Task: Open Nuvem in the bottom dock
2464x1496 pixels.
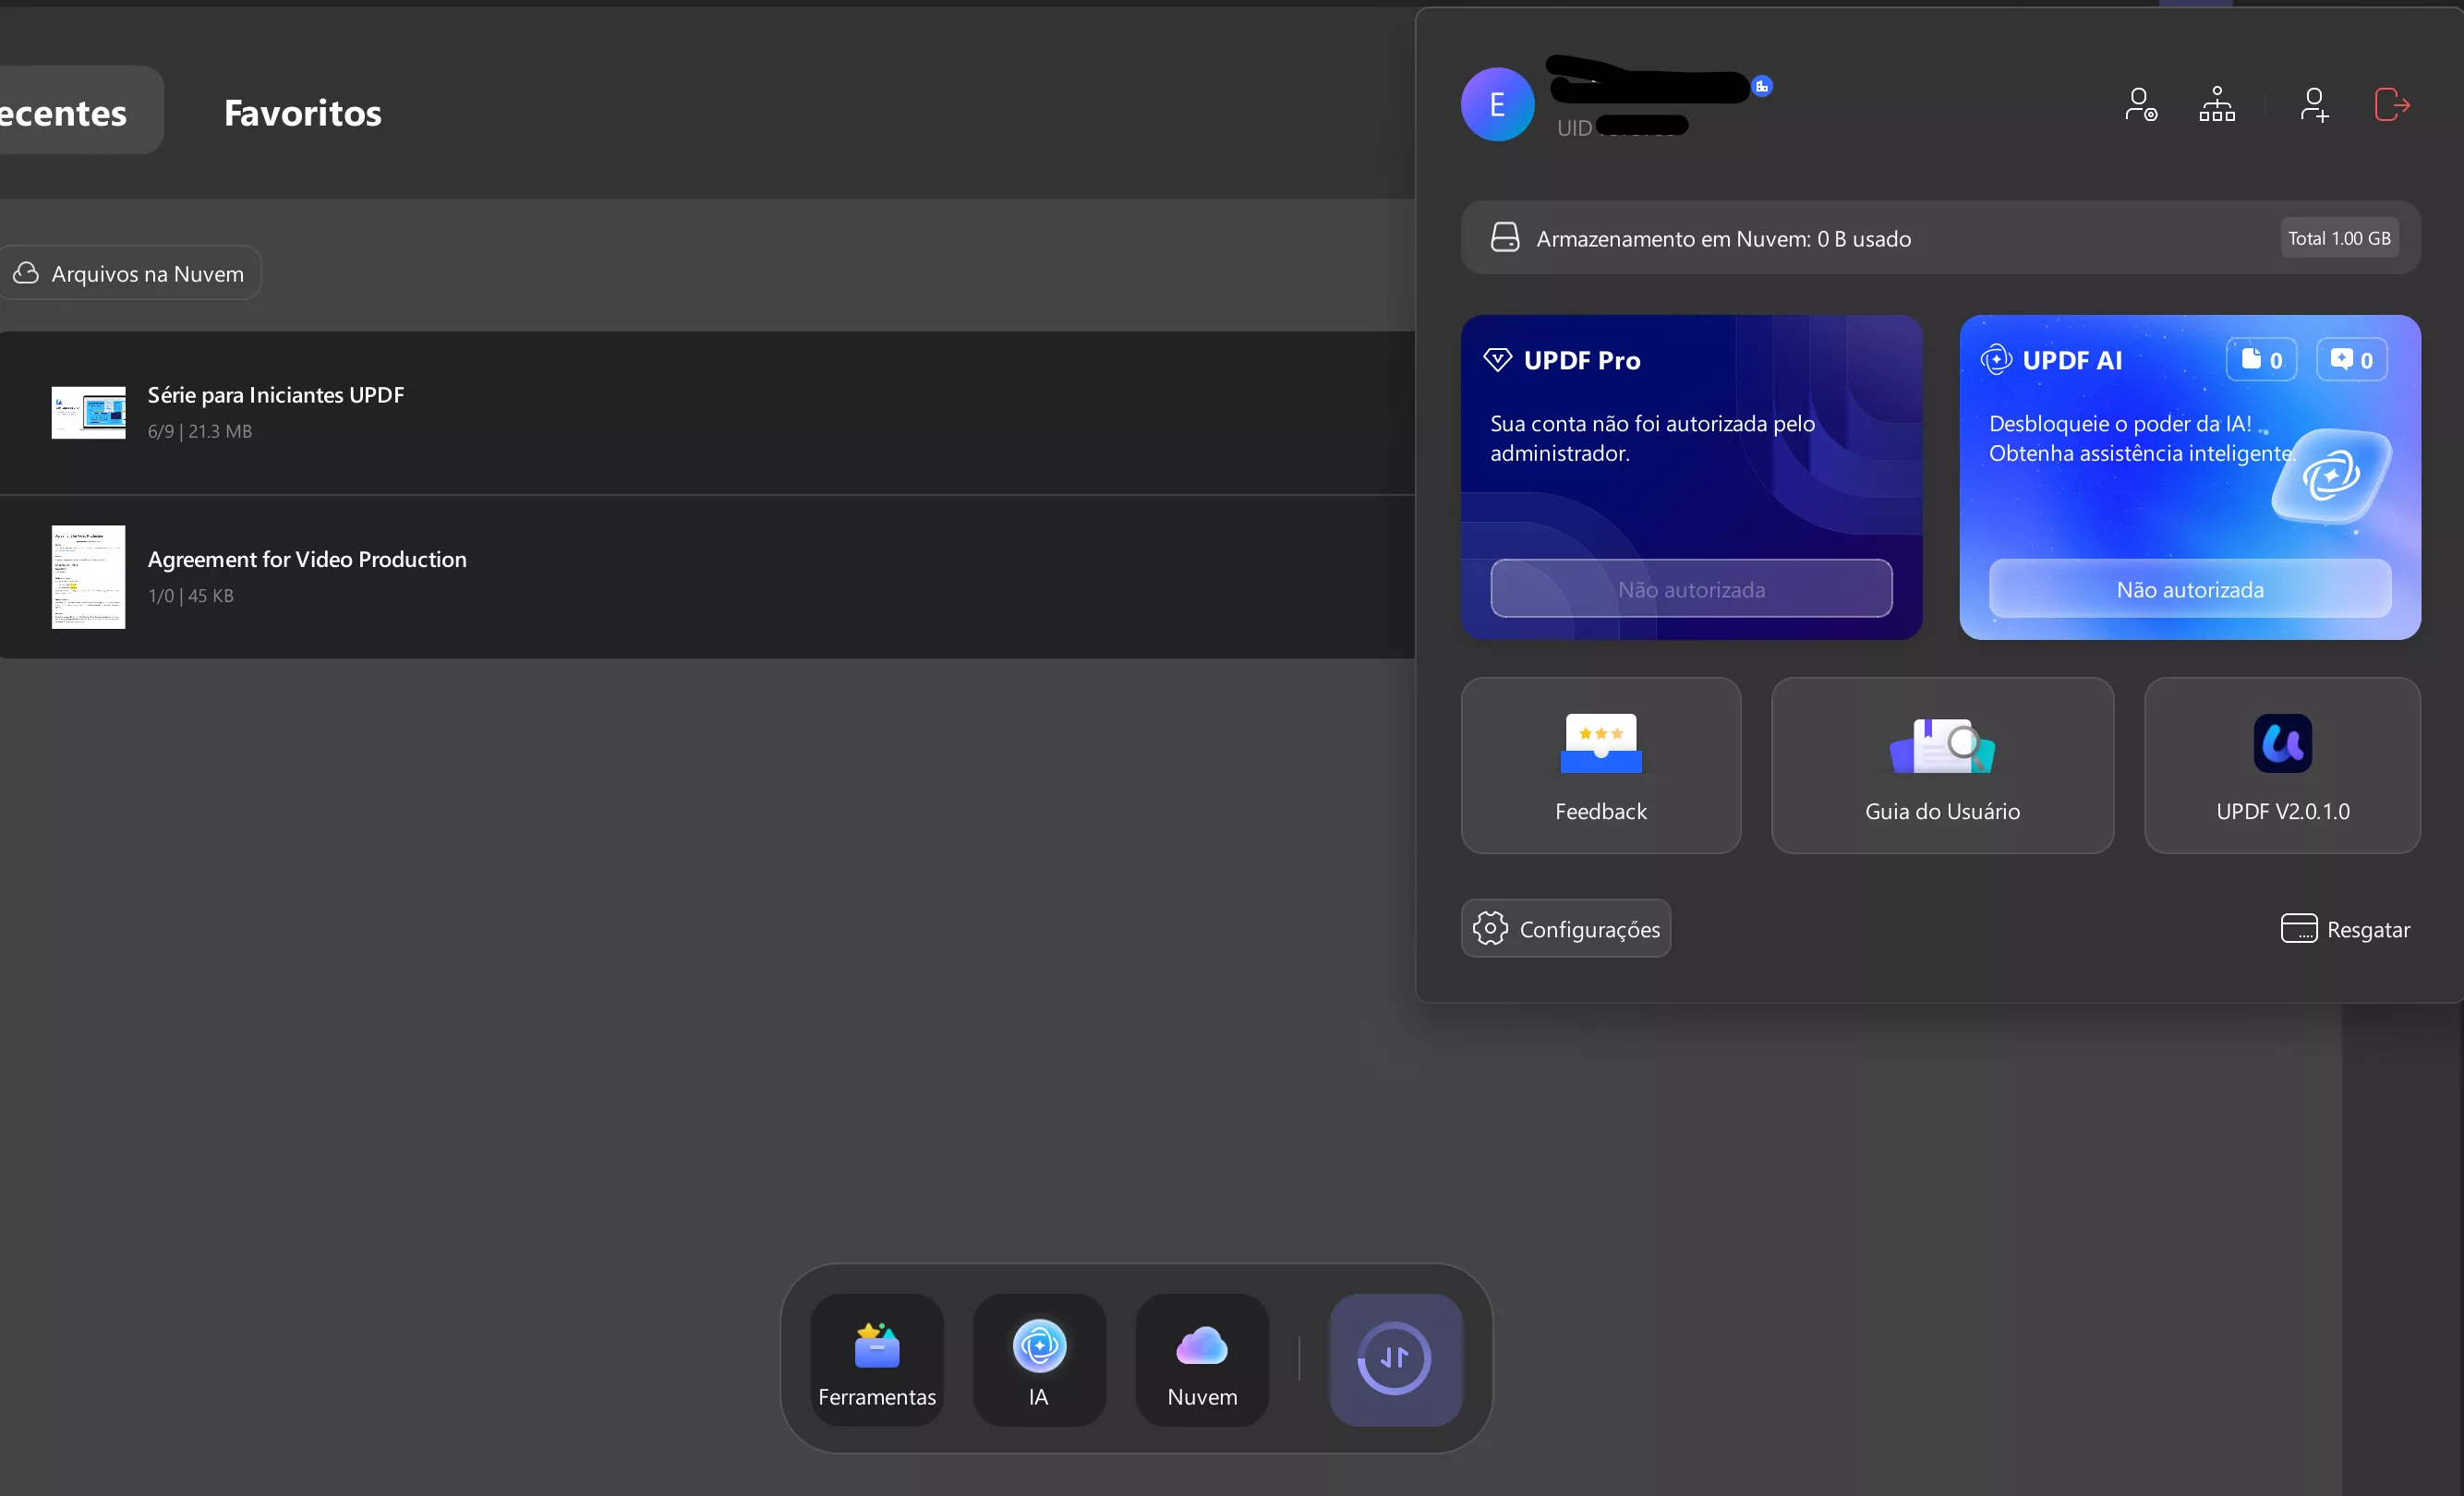Action: point(1202,1360)
